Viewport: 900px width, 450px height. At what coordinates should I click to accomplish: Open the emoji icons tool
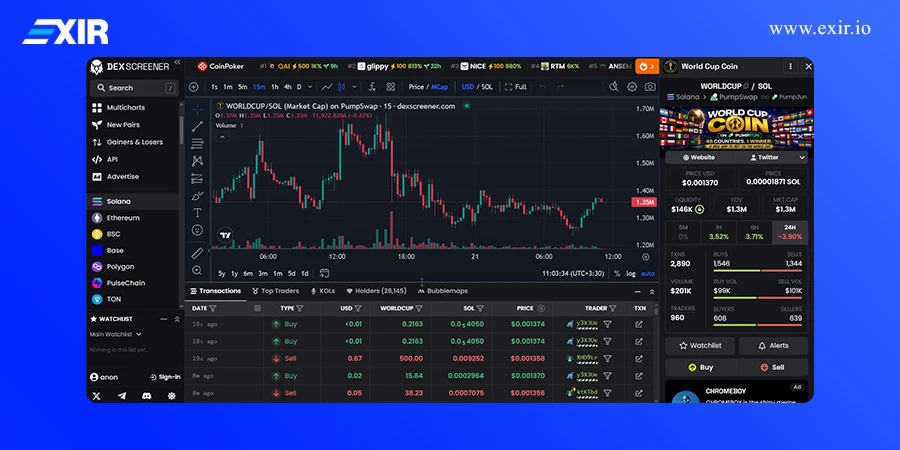pyautogui.click(x=197, y=230)
